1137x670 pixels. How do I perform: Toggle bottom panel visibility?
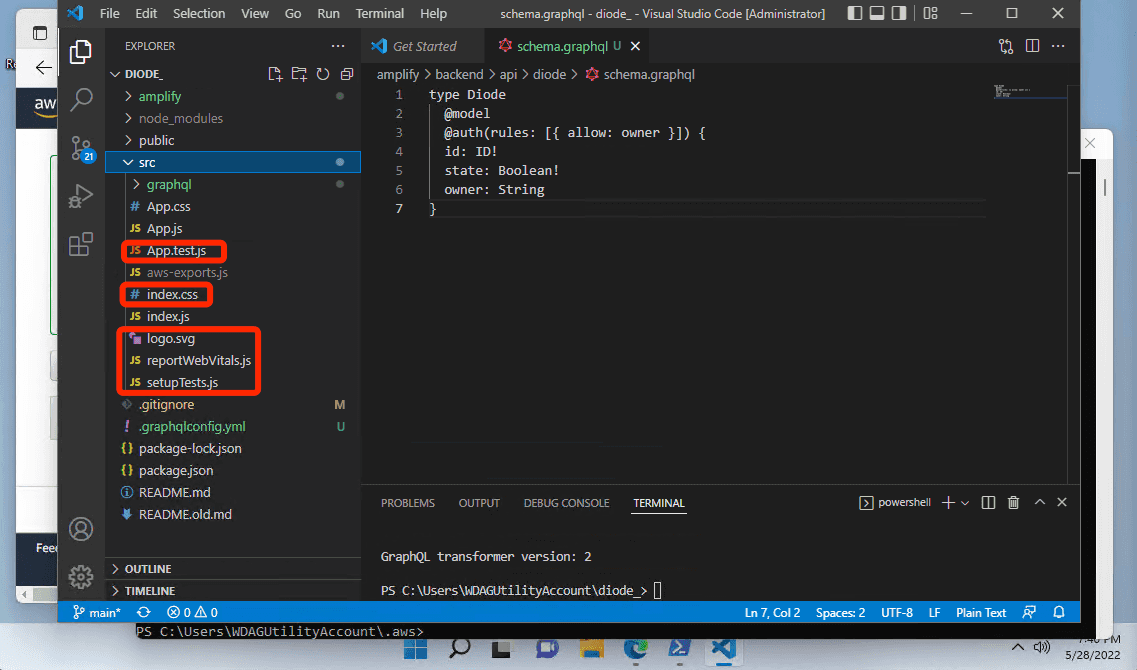(x=877, y=13)
